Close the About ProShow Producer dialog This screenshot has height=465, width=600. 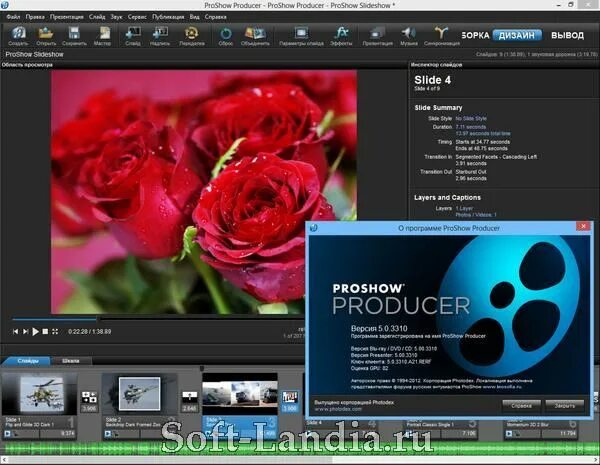click(x=583, y=226)
